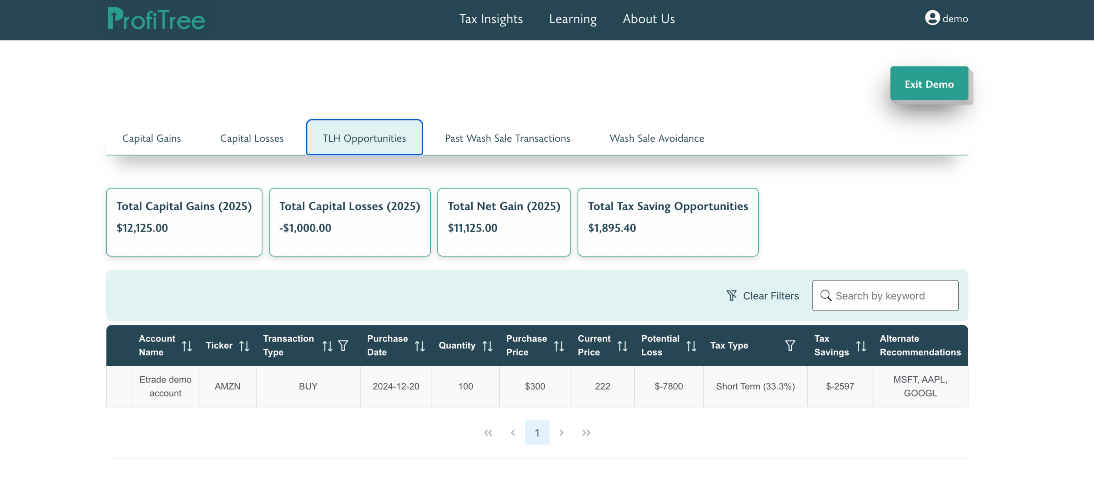The height and width of the screenshot is (500, 1094).
Task: Click the AMZN ticker cell
Action: 227,386
